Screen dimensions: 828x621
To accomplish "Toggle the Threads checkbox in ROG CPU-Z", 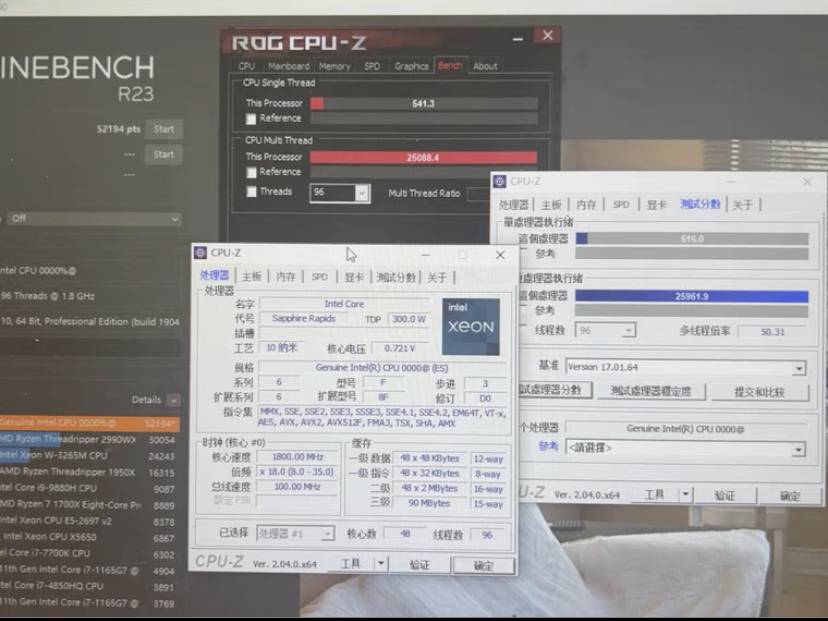I will (x=251, y=192).
